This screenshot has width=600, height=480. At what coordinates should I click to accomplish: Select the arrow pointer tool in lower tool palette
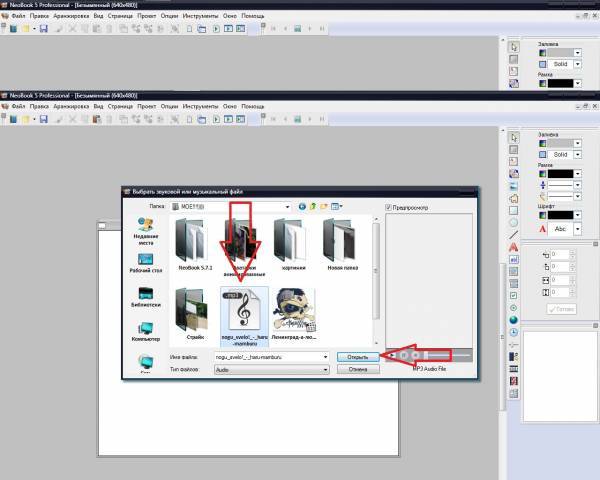tap(514, 135)
